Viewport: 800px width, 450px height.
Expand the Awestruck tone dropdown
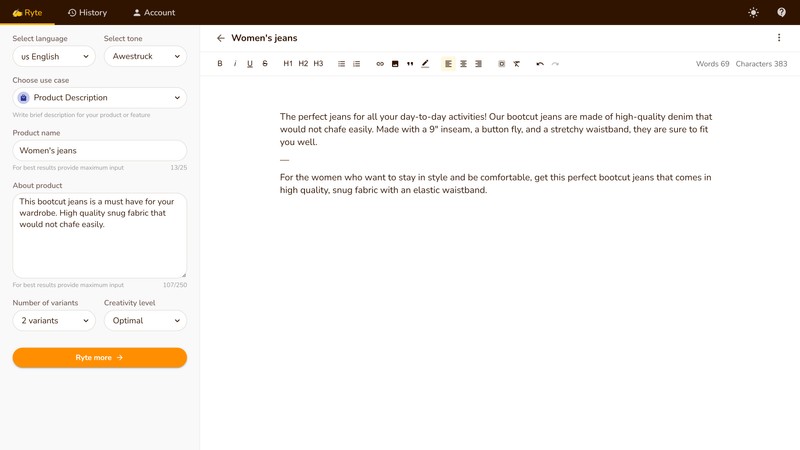coord(145,57)
